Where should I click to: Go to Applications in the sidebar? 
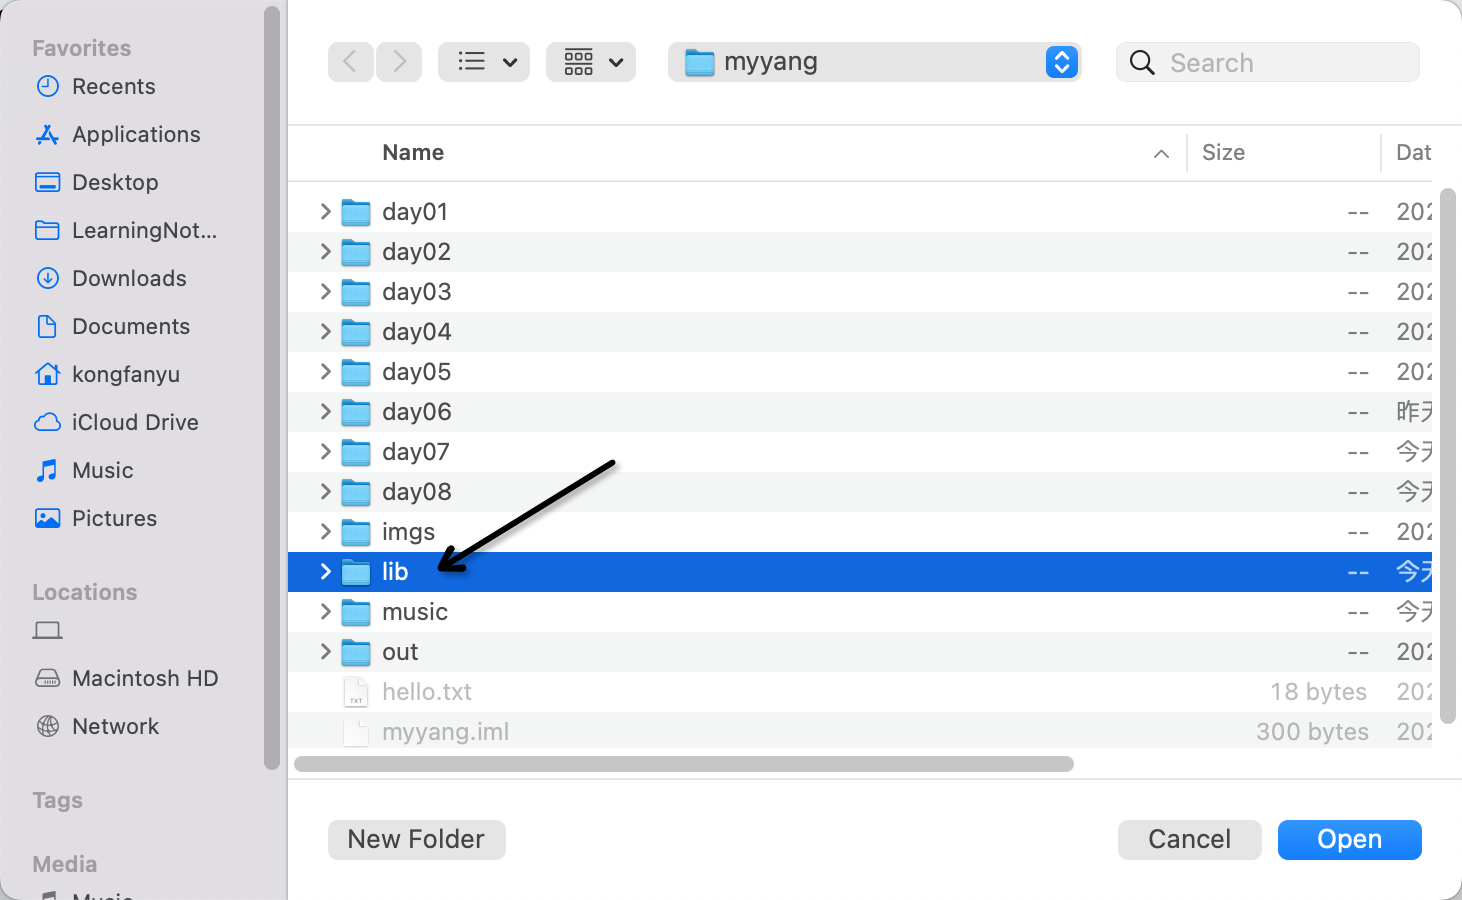pos(136,135)
